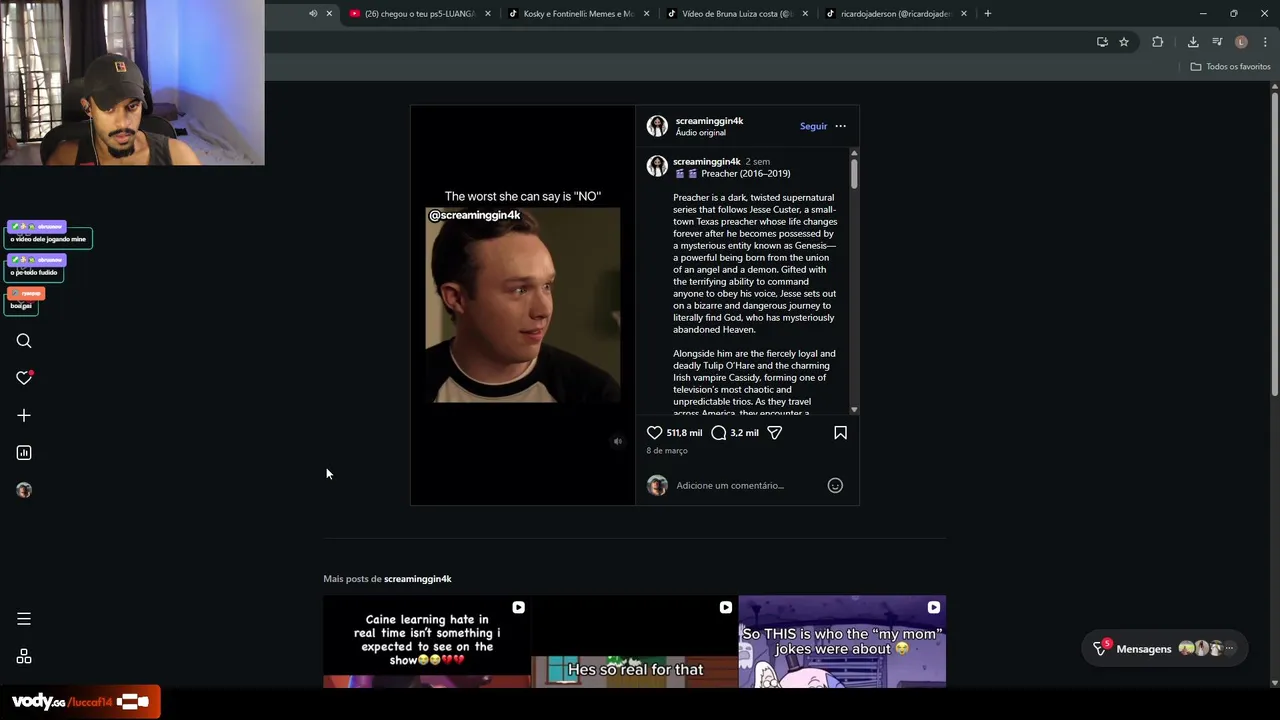Unmute the video with the speaker icon
The image size is (1280, 720).
pyautogui.click(x=617, y=442)
